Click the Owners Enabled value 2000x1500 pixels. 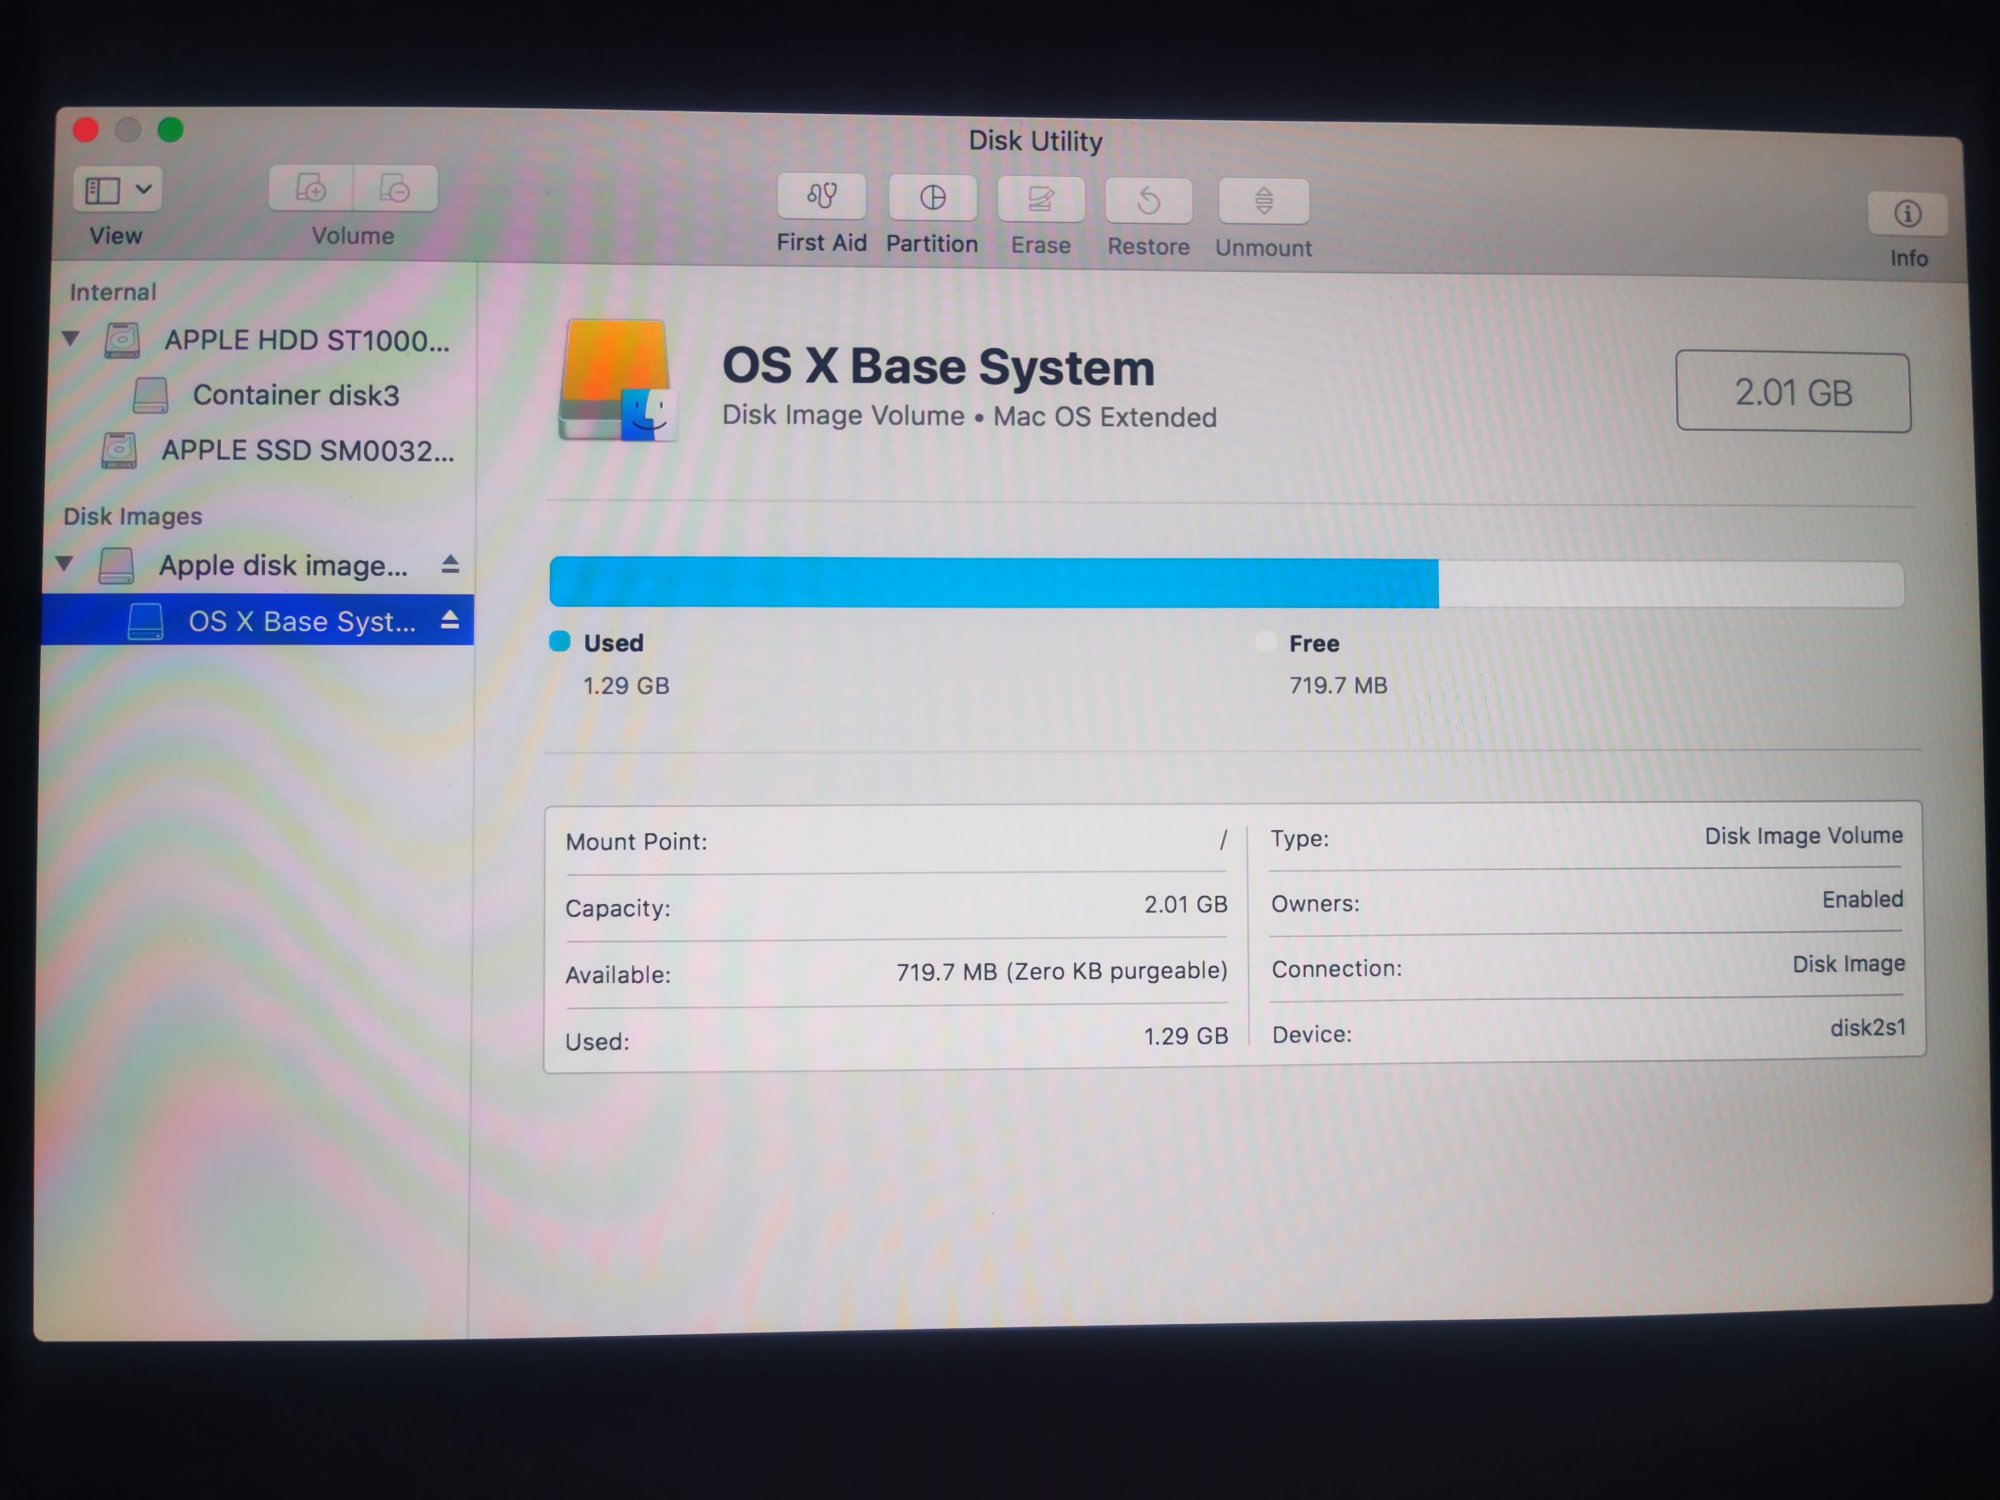point(1862,899)
